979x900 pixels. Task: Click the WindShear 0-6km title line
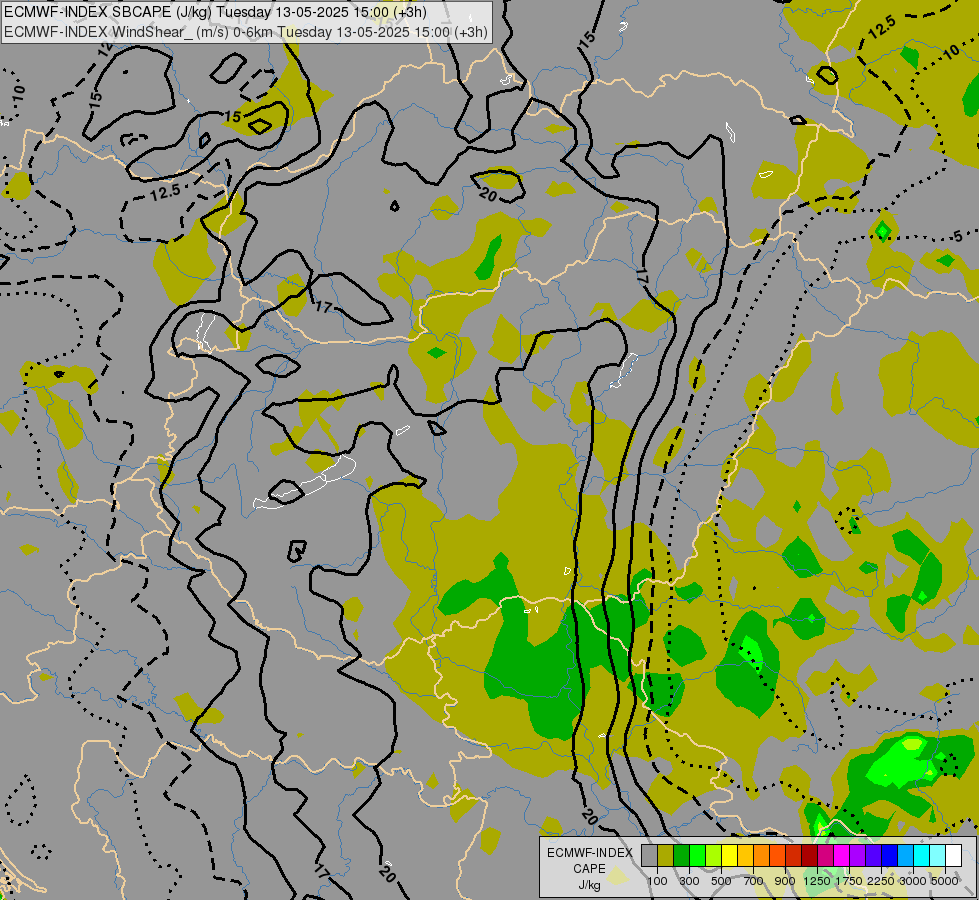point(245,32)
